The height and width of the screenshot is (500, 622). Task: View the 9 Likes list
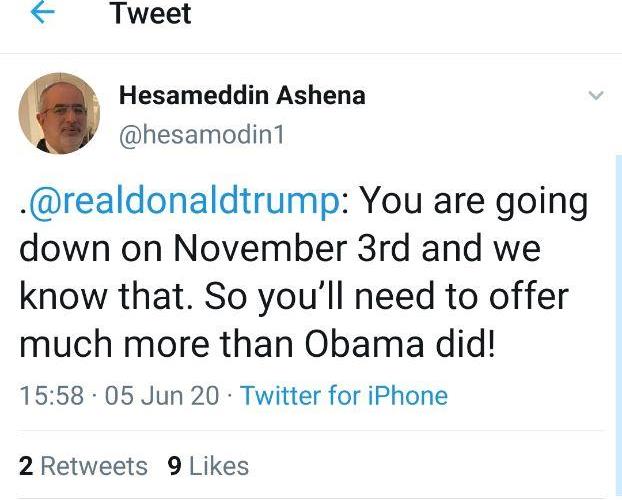pyautogui.click(x=208, y=466)
